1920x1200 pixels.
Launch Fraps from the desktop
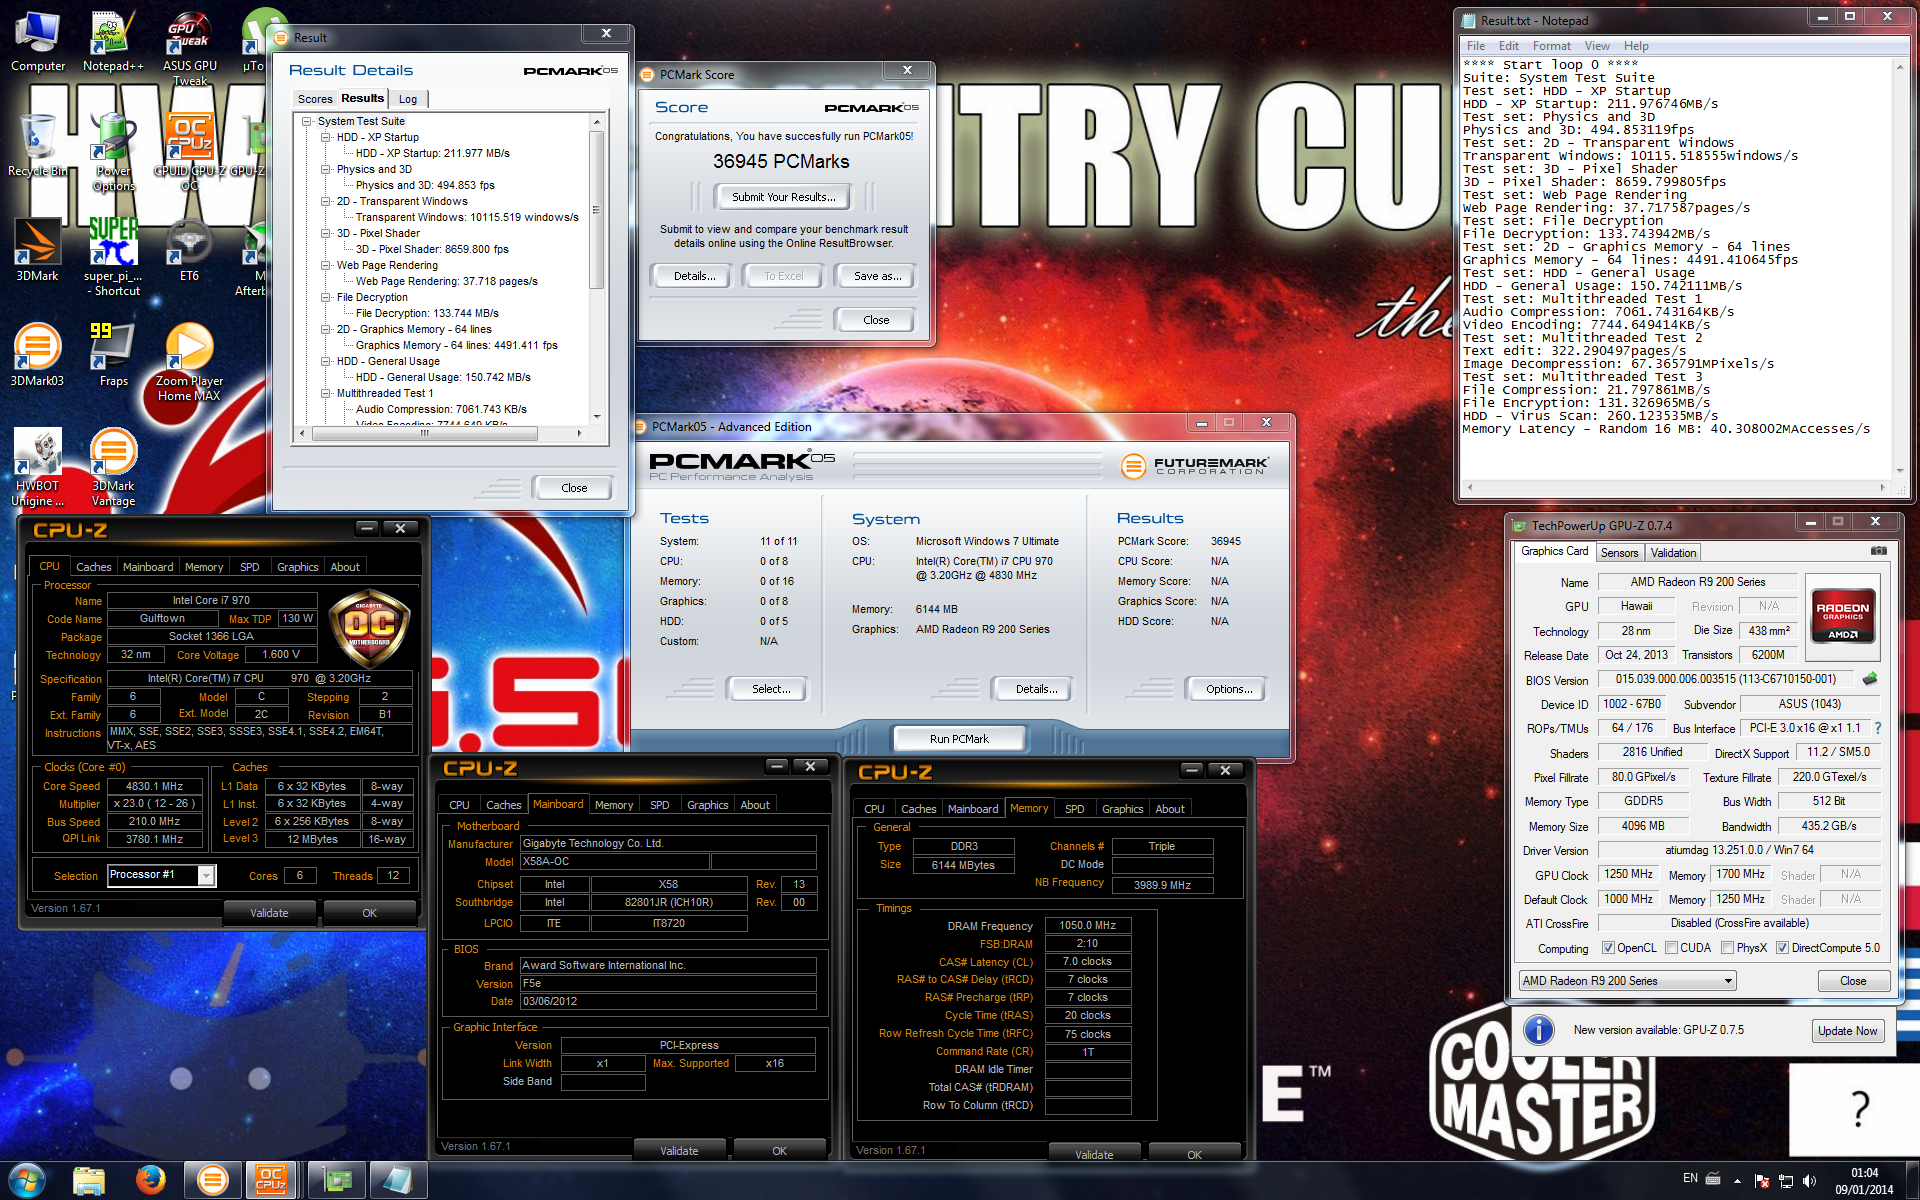(x=113, y=355)
